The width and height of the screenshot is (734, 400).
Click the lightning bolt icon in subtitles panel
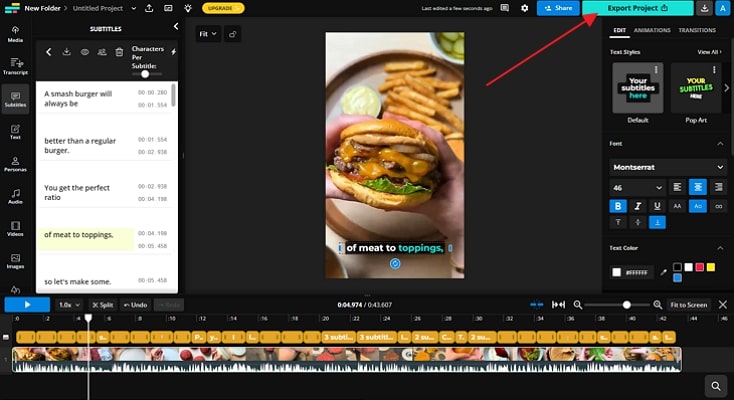(x=173, y=52)
